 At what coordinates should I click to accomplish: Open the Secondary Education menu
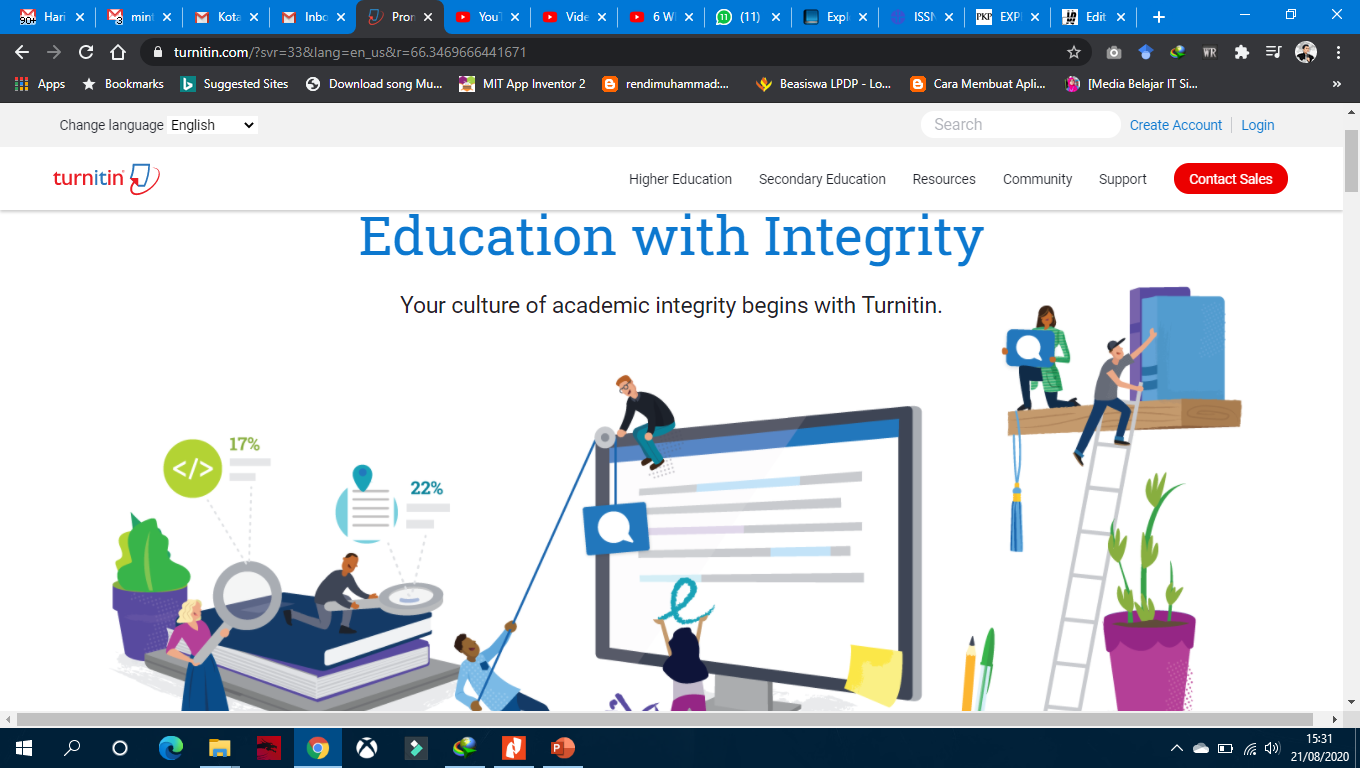pyautogui.click(x=822, y=179)
